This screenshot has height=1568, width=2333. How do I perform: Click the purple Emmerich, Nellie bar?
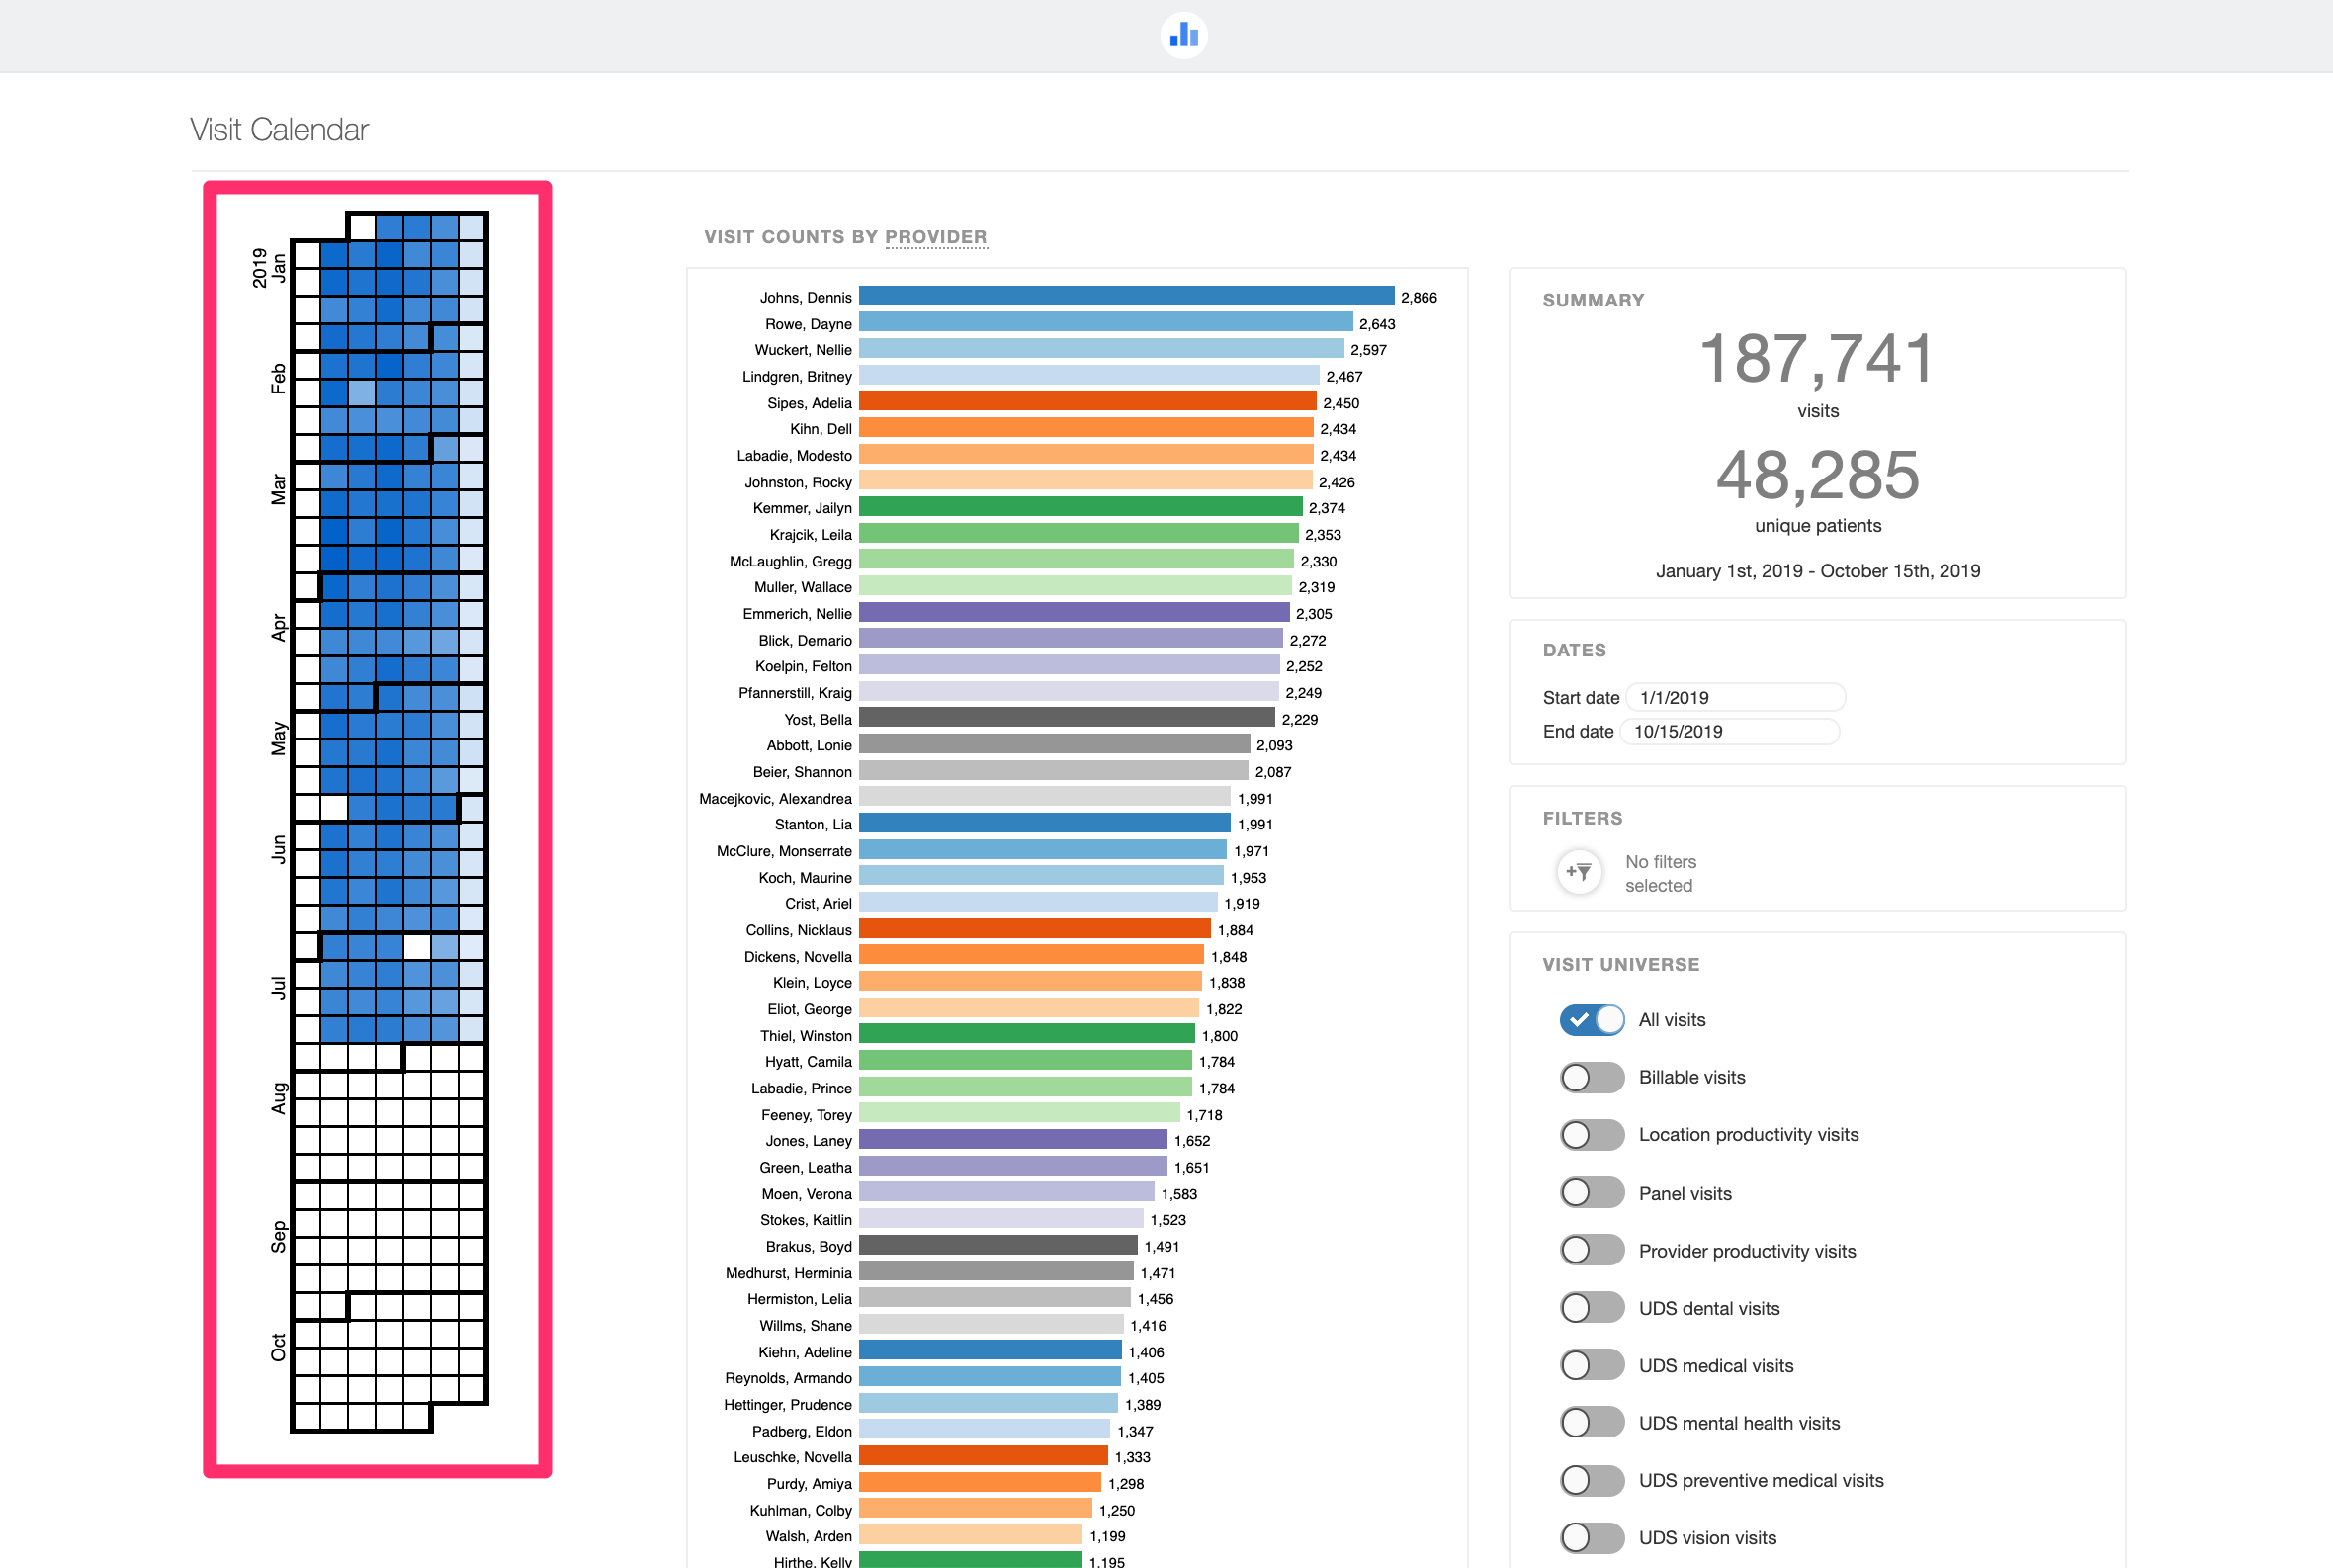coord(1073,612)
